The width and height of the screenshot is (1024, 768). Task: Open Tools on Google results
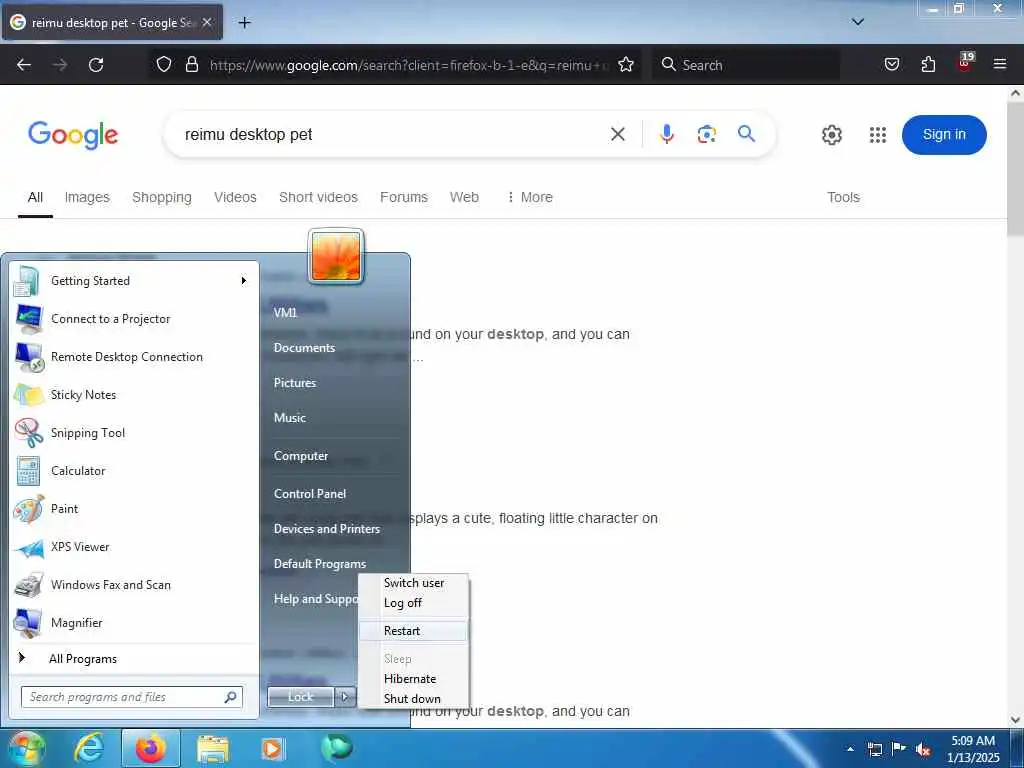843,197
